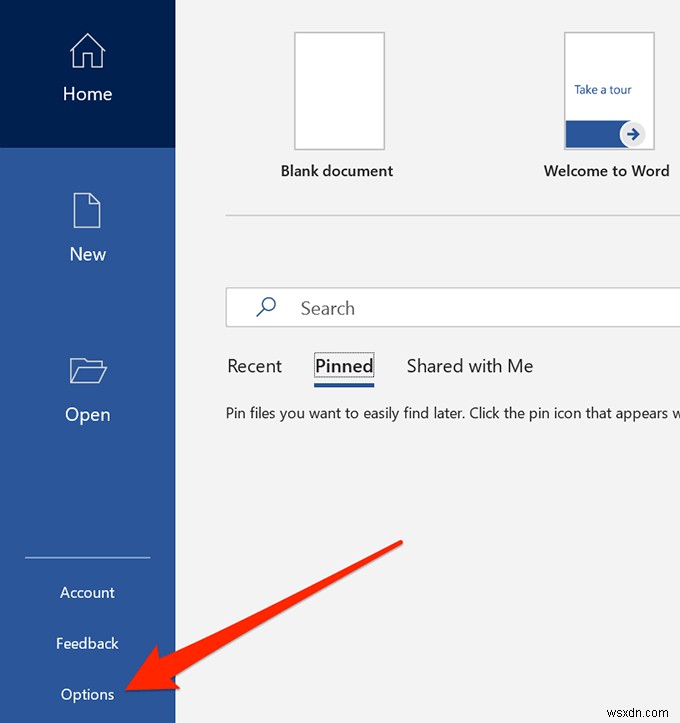Open the Account page in sidebar

87,593
